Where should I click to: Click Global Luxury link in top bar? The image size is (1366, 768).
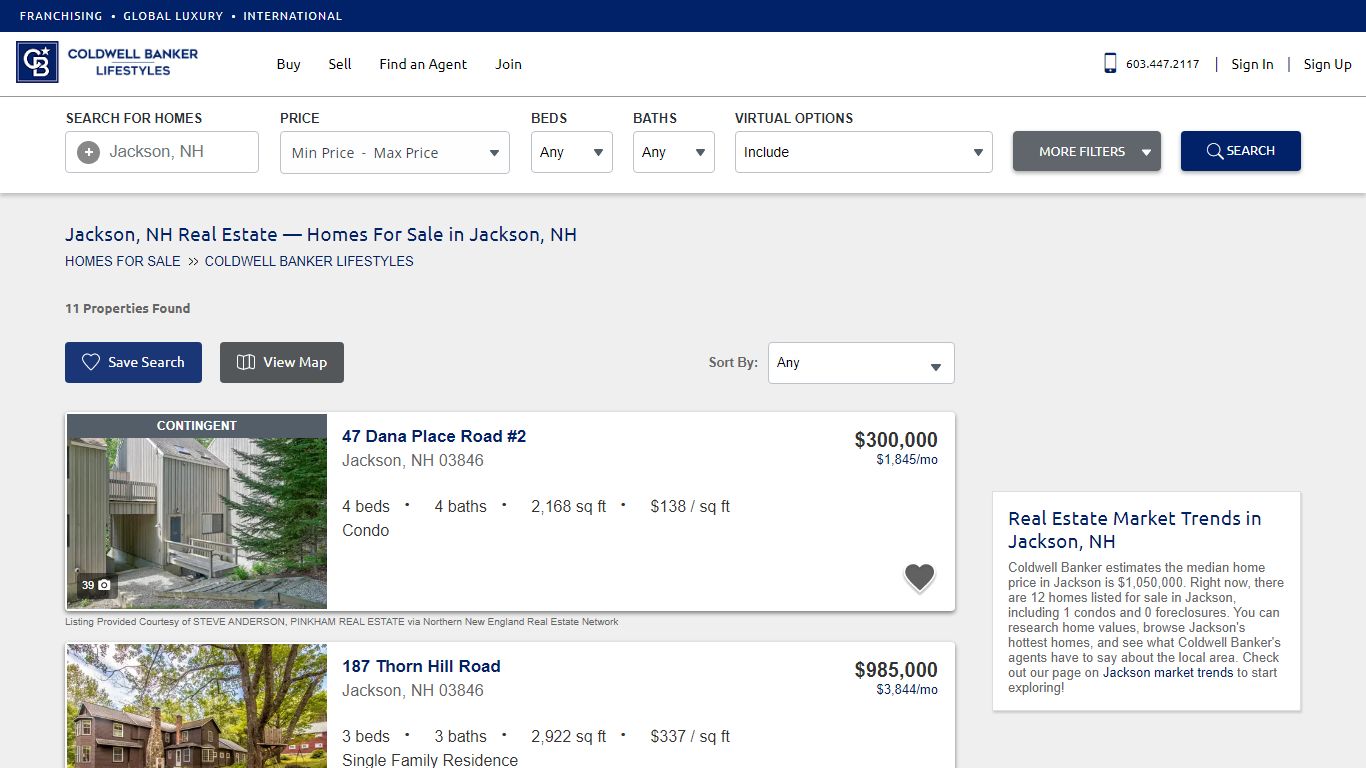[x=173, y=16]
